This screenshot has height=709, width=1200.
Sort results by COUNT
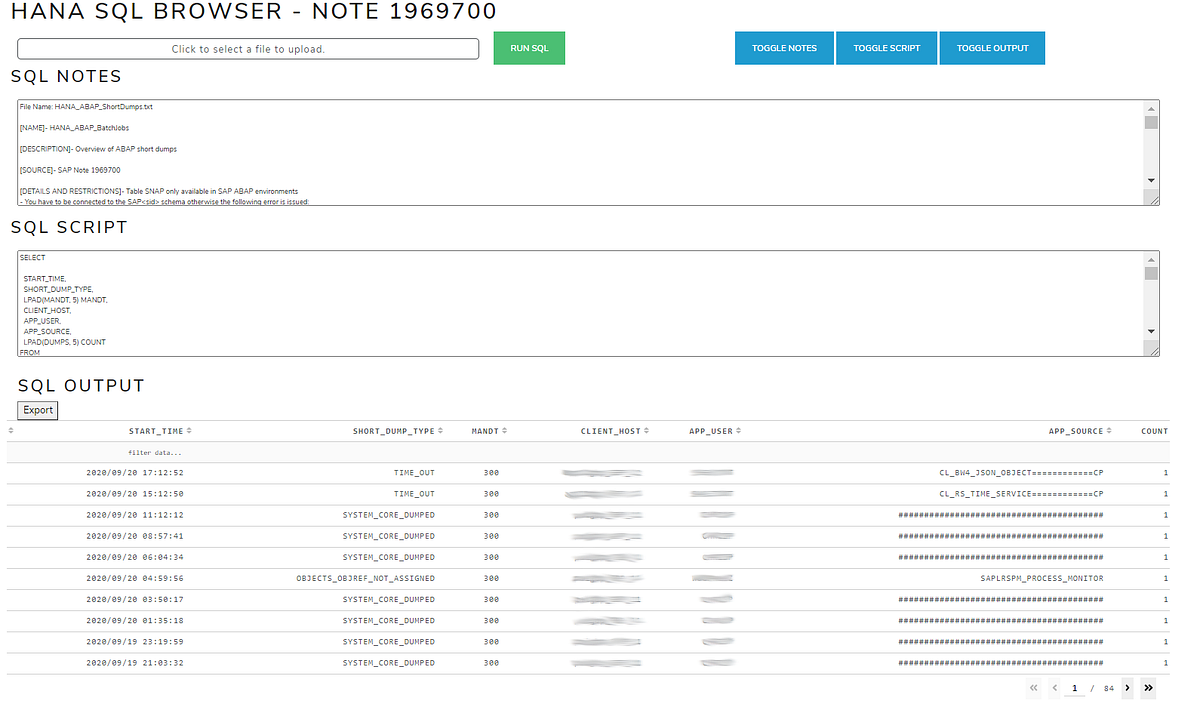point(1156,431)
